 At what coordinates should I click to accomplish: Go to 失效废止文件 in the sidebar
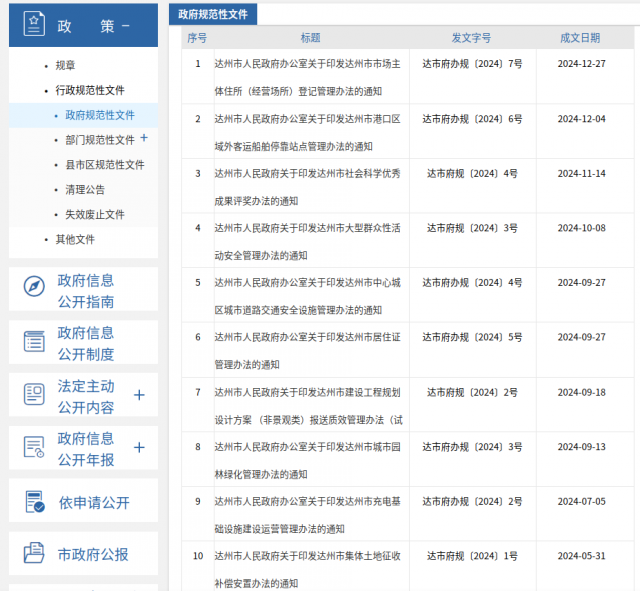[x=95, y=214]
